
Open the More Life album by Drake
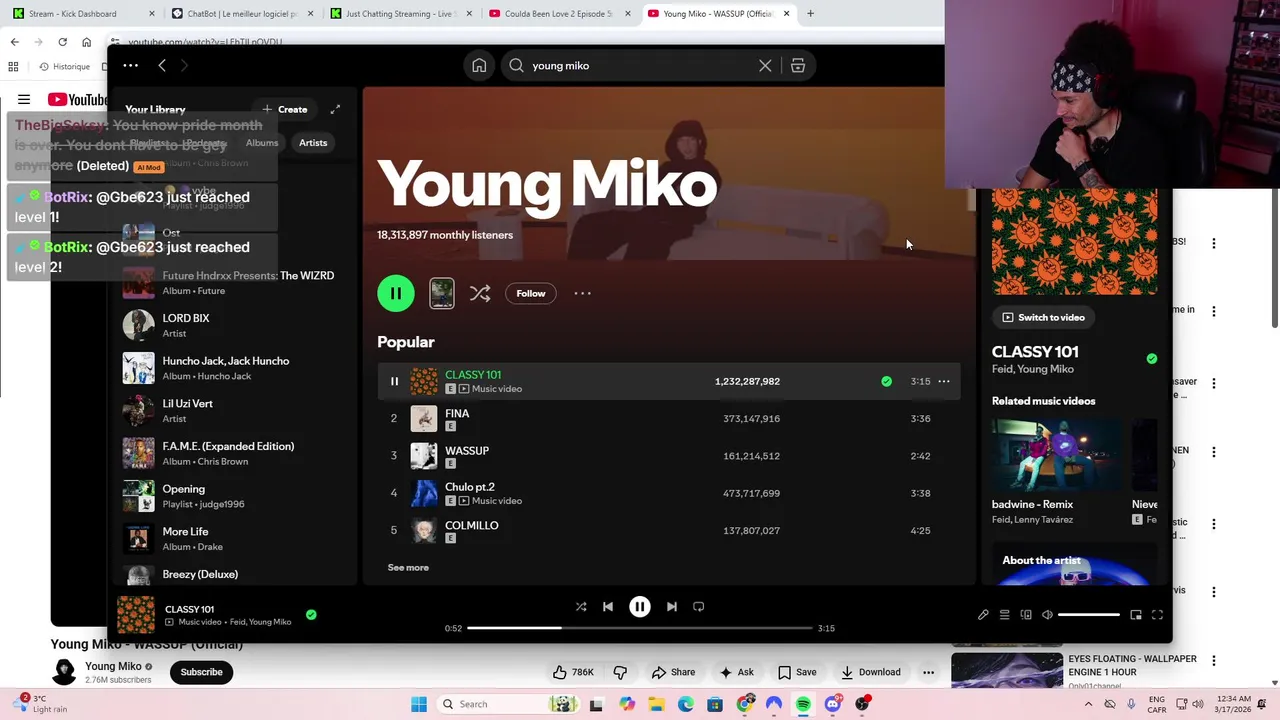point(237,539)
